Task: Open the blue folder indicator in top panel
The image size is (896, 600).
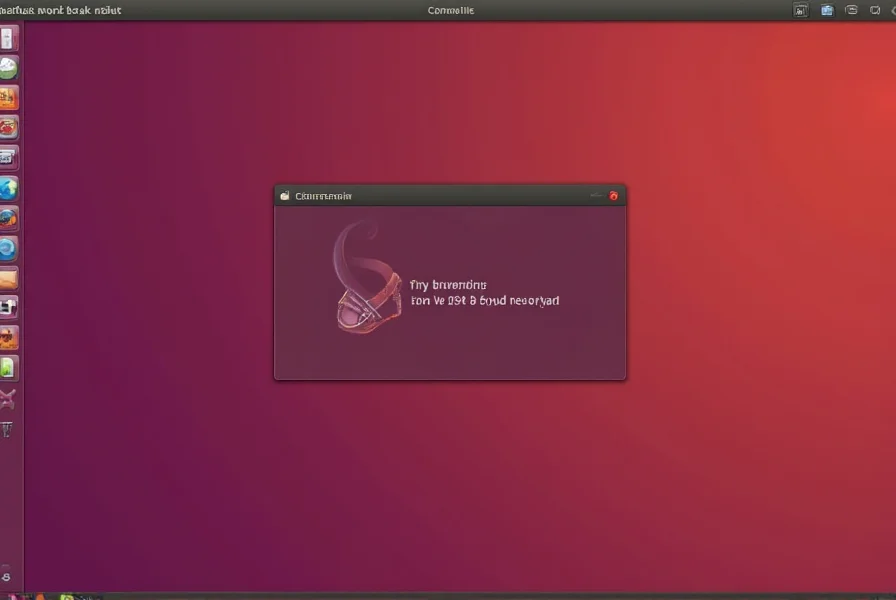Action: (827, 10)
